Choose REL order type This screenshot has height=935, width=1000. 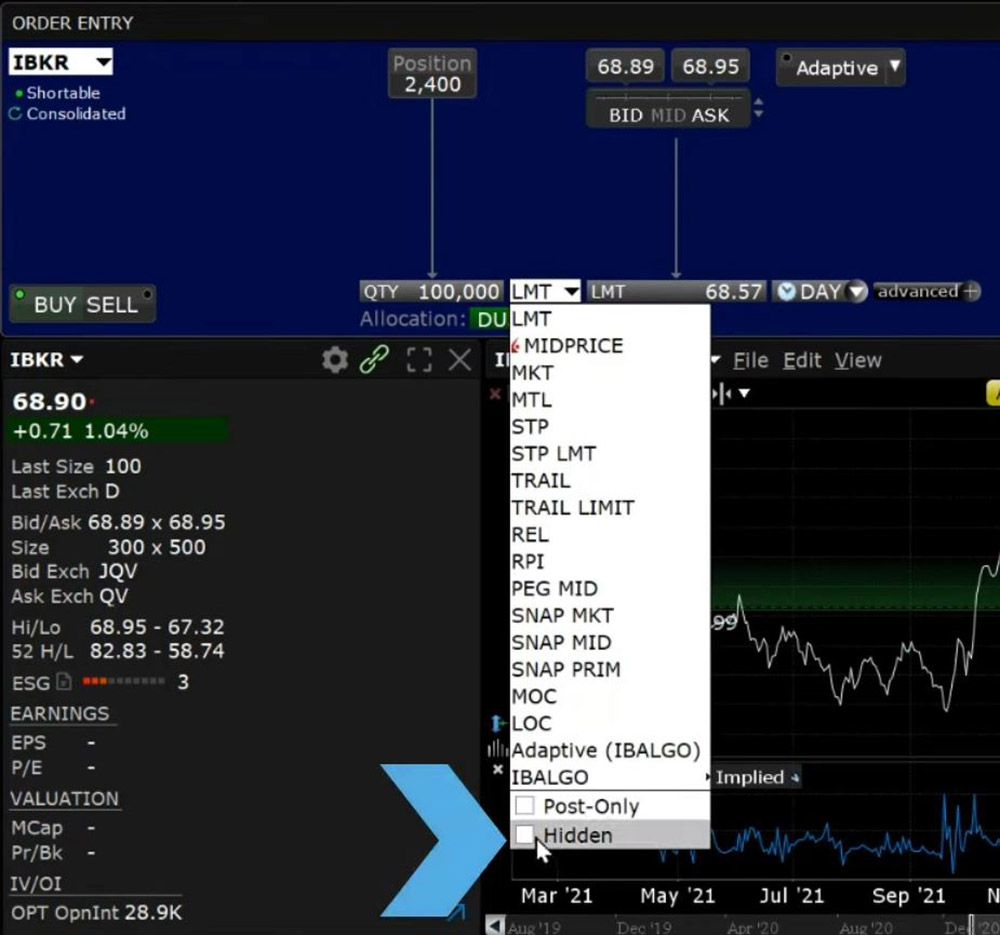point(610,534)
